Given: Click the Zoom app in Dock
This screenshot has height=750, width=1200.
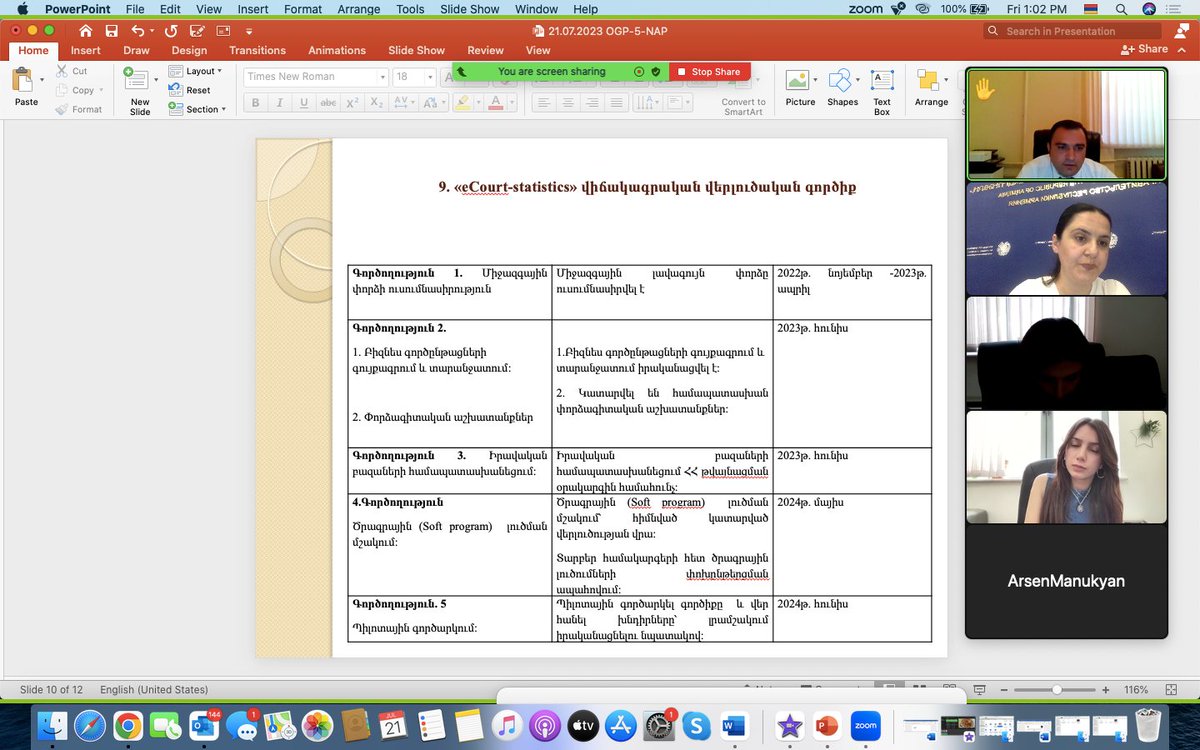Looking at the screenshot, I should (865, 725).
